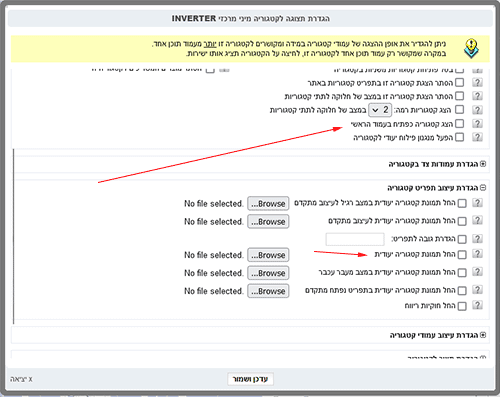Open help icon for 'הגדרת גובה לתפריט'
This screenshot has height=397, width=500.
pyautogui.click(x=477, y=239)
